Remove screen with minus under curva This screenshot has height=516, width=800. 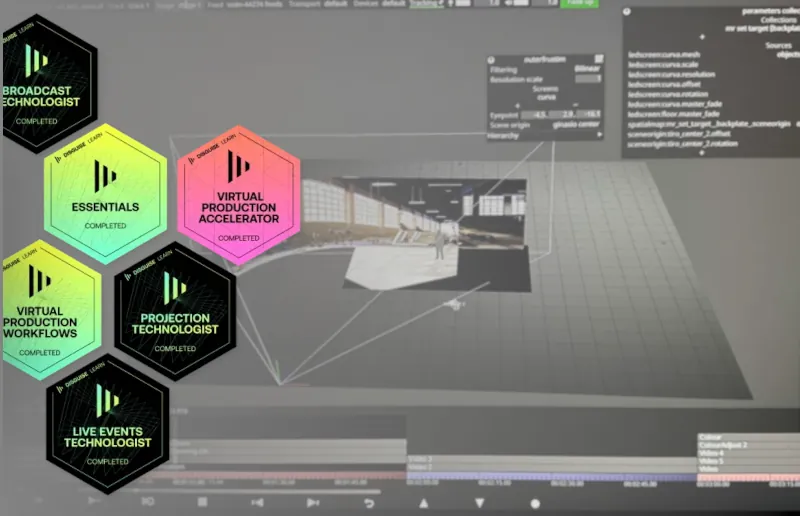(x=576, y=106)
